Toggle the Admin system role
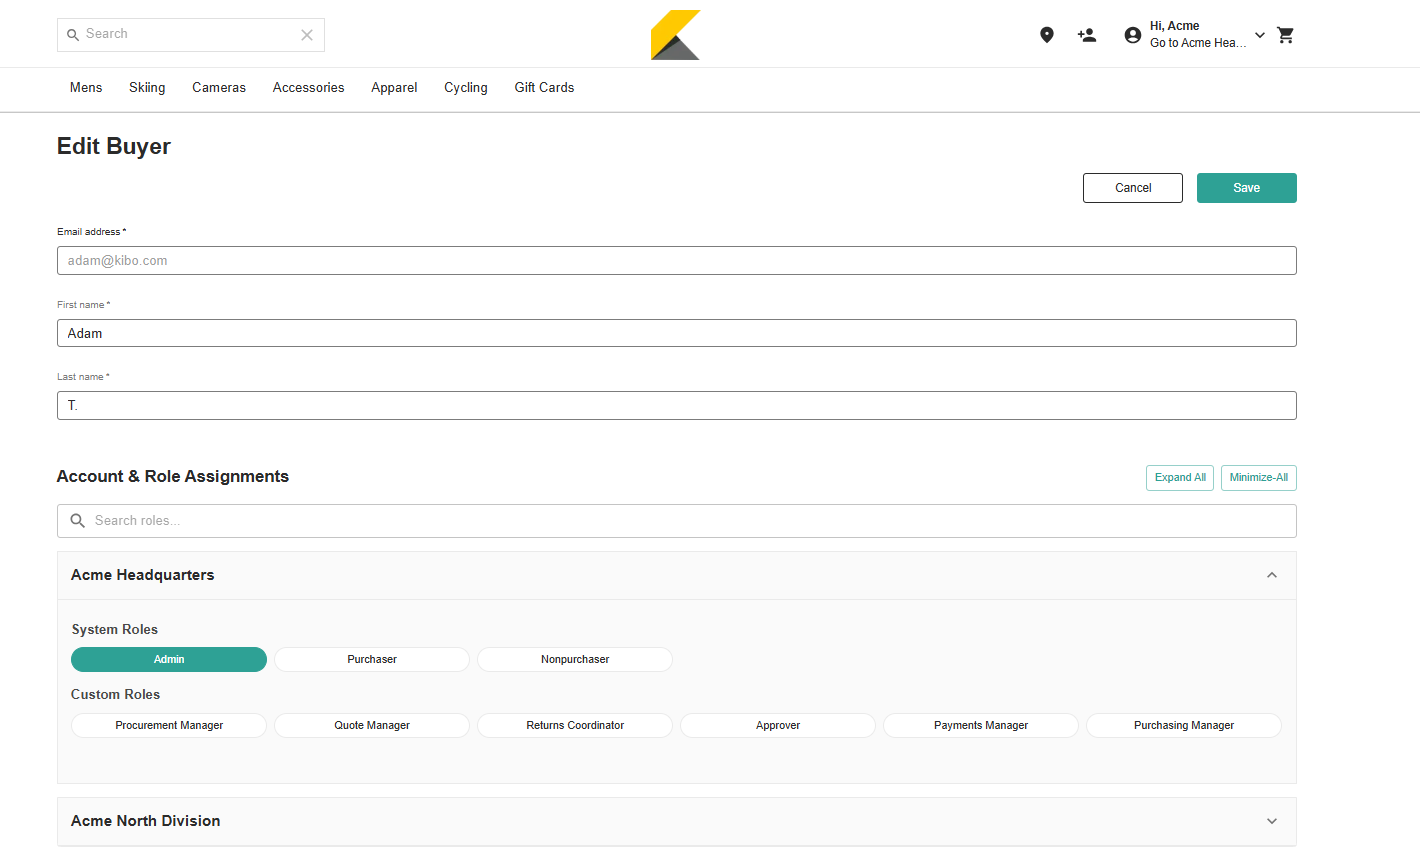Screen dimensions: 1420x865 pyautogui.click(x=169, y=659)
